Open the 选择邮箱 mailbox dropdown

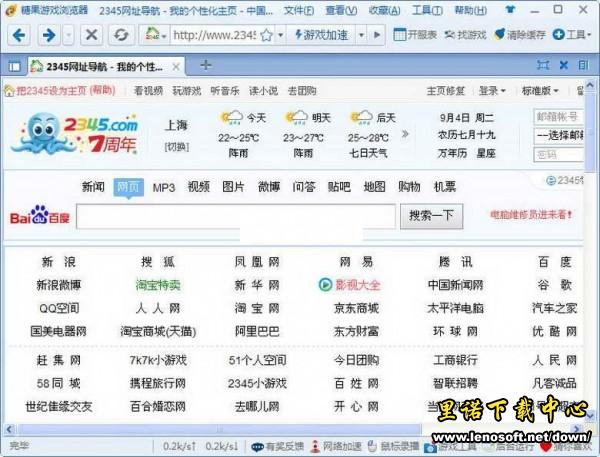click(x=558, y=135)
